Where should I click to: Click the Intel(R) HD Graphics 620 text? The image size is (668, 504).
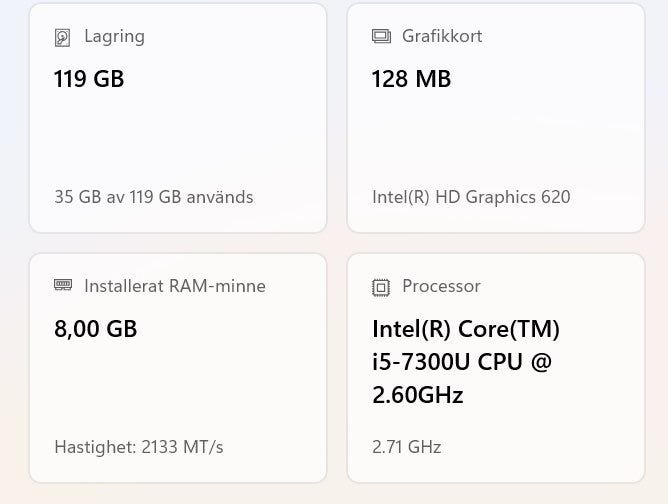click(x=471, y=197)
